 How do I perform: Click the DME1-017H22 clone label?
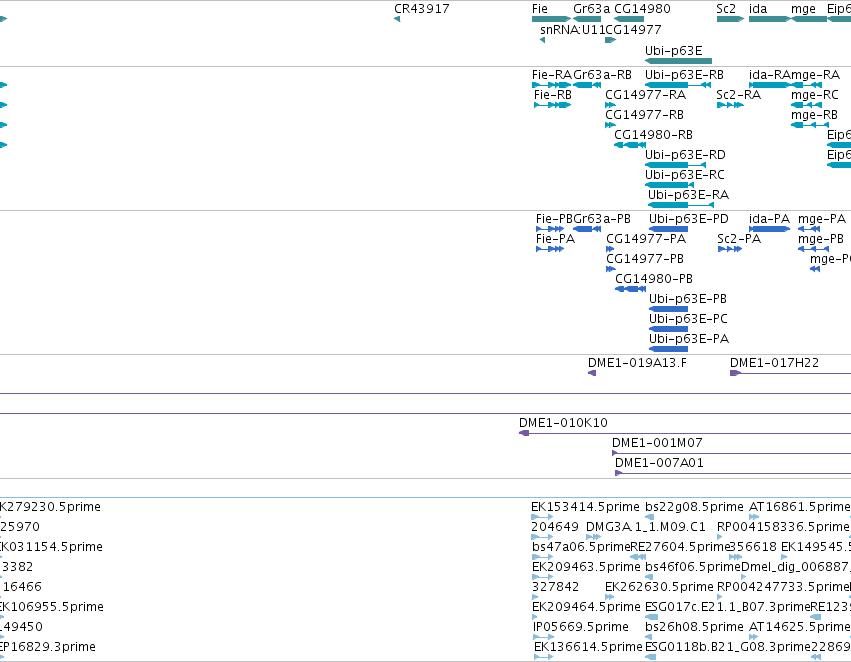pos(774,363)
